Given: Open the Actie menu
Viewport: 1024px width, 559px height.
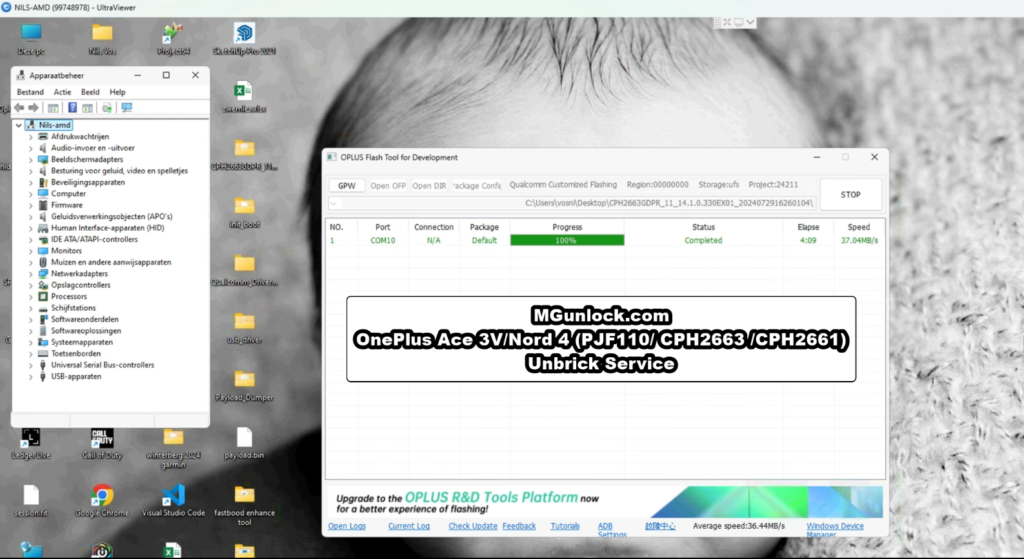Looking at the screenshot, I should tap(62, 92).
